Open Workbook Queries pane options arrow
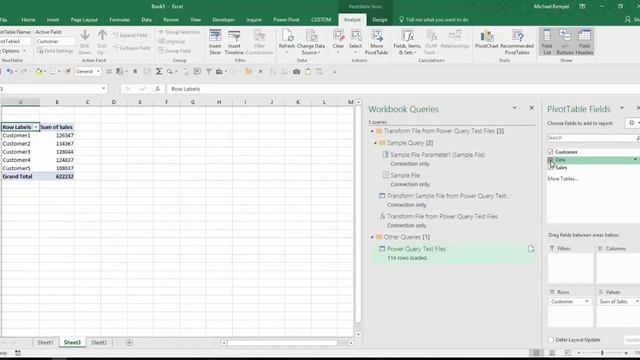The height and width of the screenshot is (360, 640). [x=514, y=108]
